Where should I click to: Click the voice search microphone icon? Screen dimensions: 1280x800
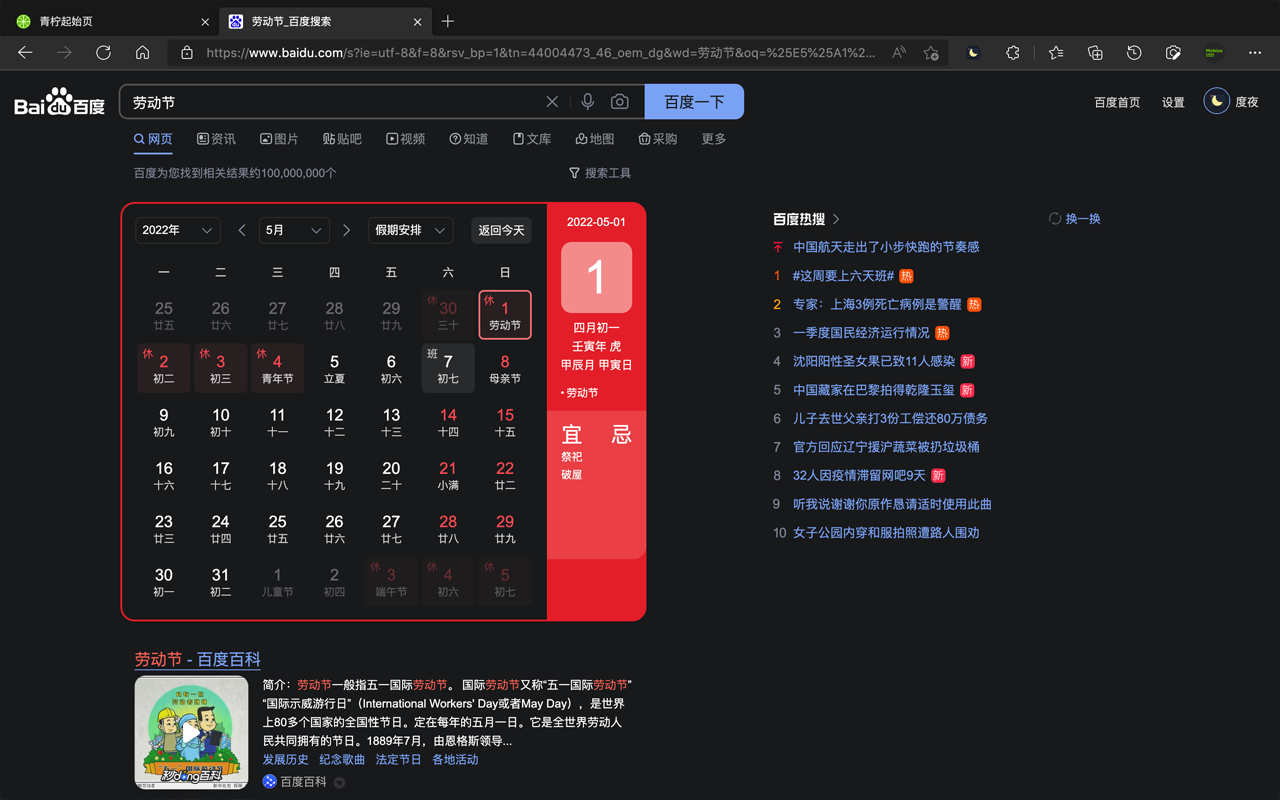pyautogui.click(x=588, y=102)
